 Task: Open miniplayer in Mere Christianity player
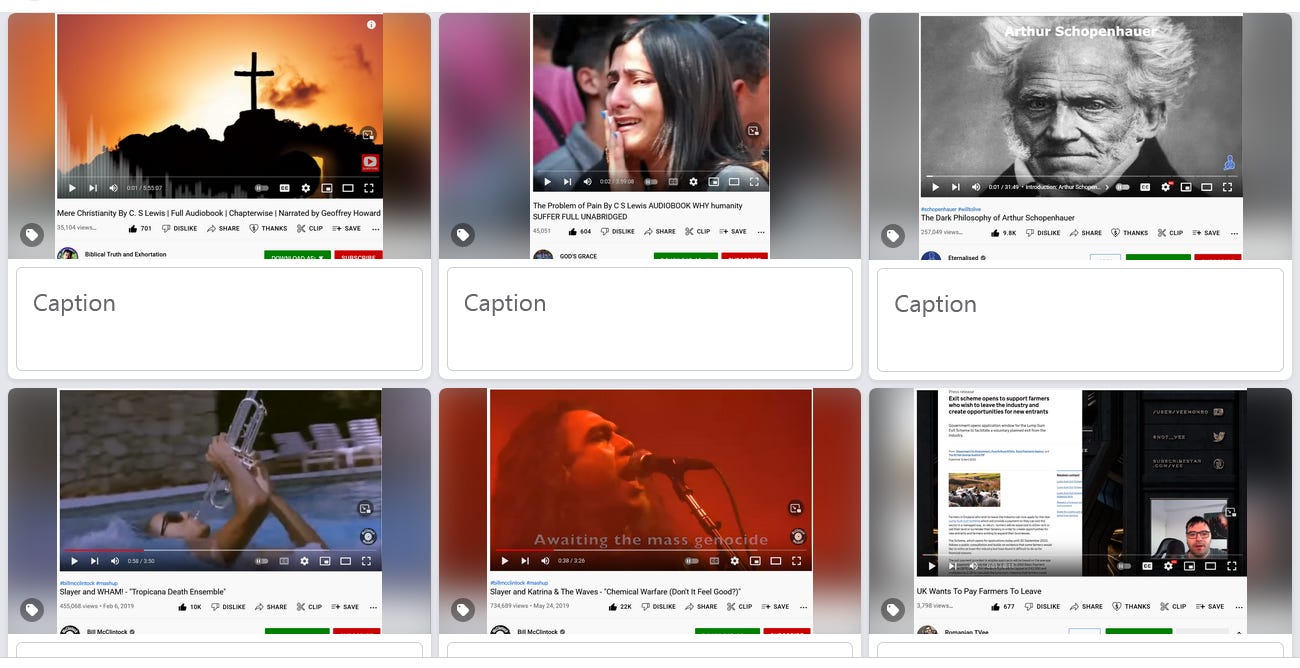(x=327, y=188)
